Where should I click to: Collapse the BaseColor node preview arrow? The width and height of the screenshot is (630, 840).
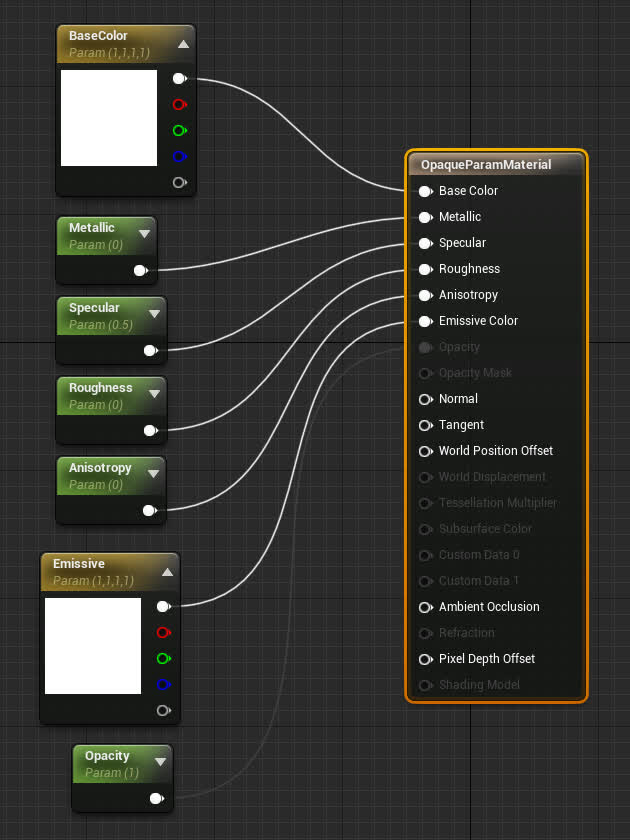(x=183, y=44)
